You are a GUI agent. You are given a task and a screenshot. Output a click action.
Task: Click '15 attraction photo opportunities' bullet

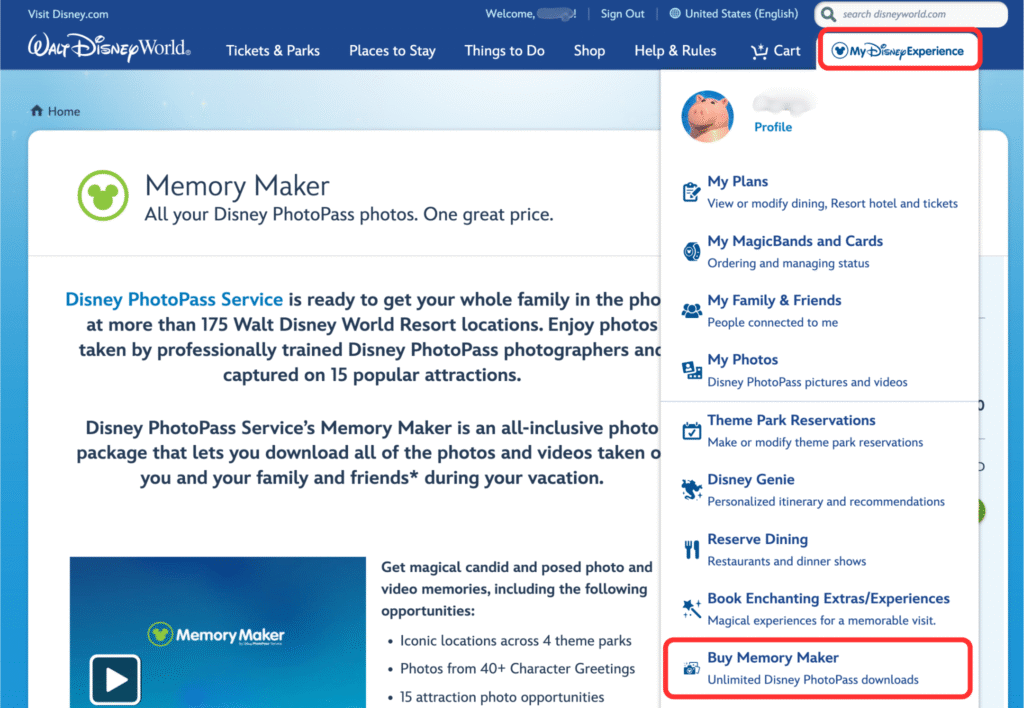502,697
